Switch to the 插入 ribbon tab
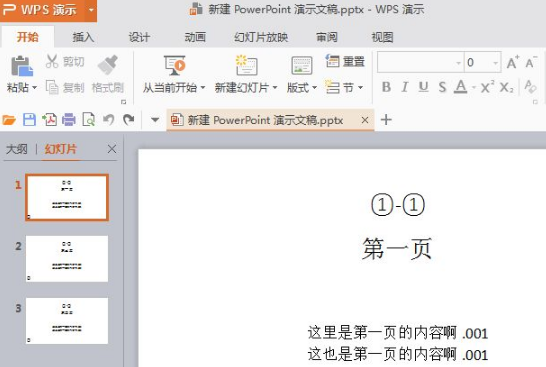The height and width of the screenshot is (367, 546). click(x=83, y=37)
